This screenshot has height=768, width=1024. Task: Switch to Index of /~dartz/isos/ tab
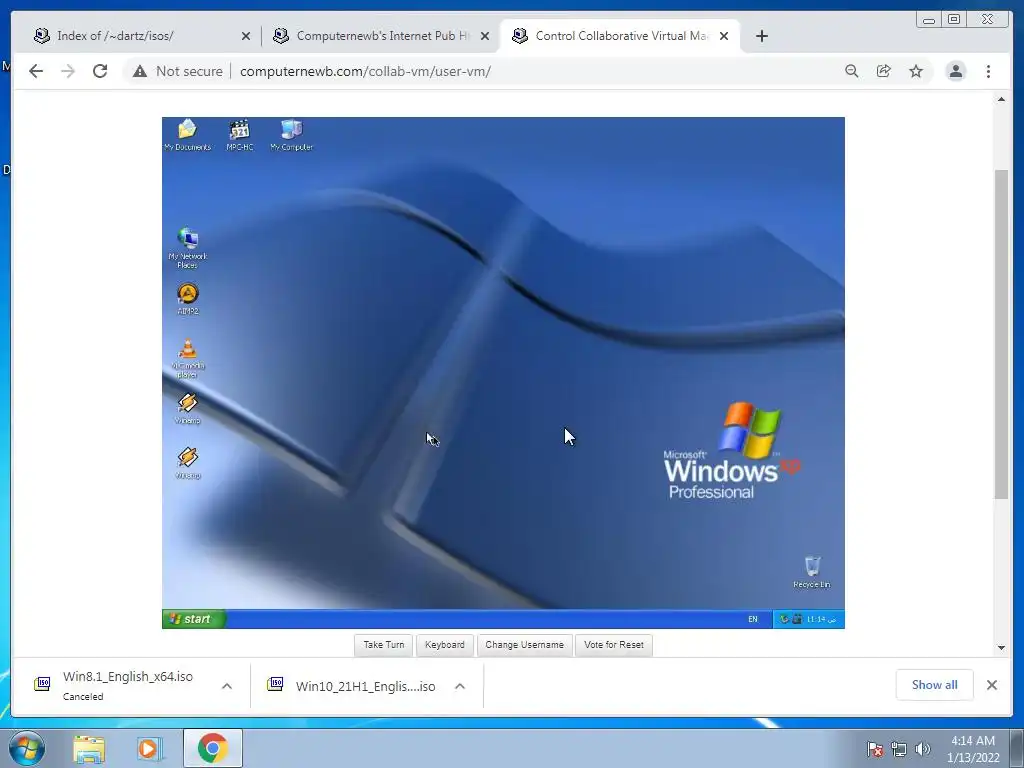click(x=141, y=36)
